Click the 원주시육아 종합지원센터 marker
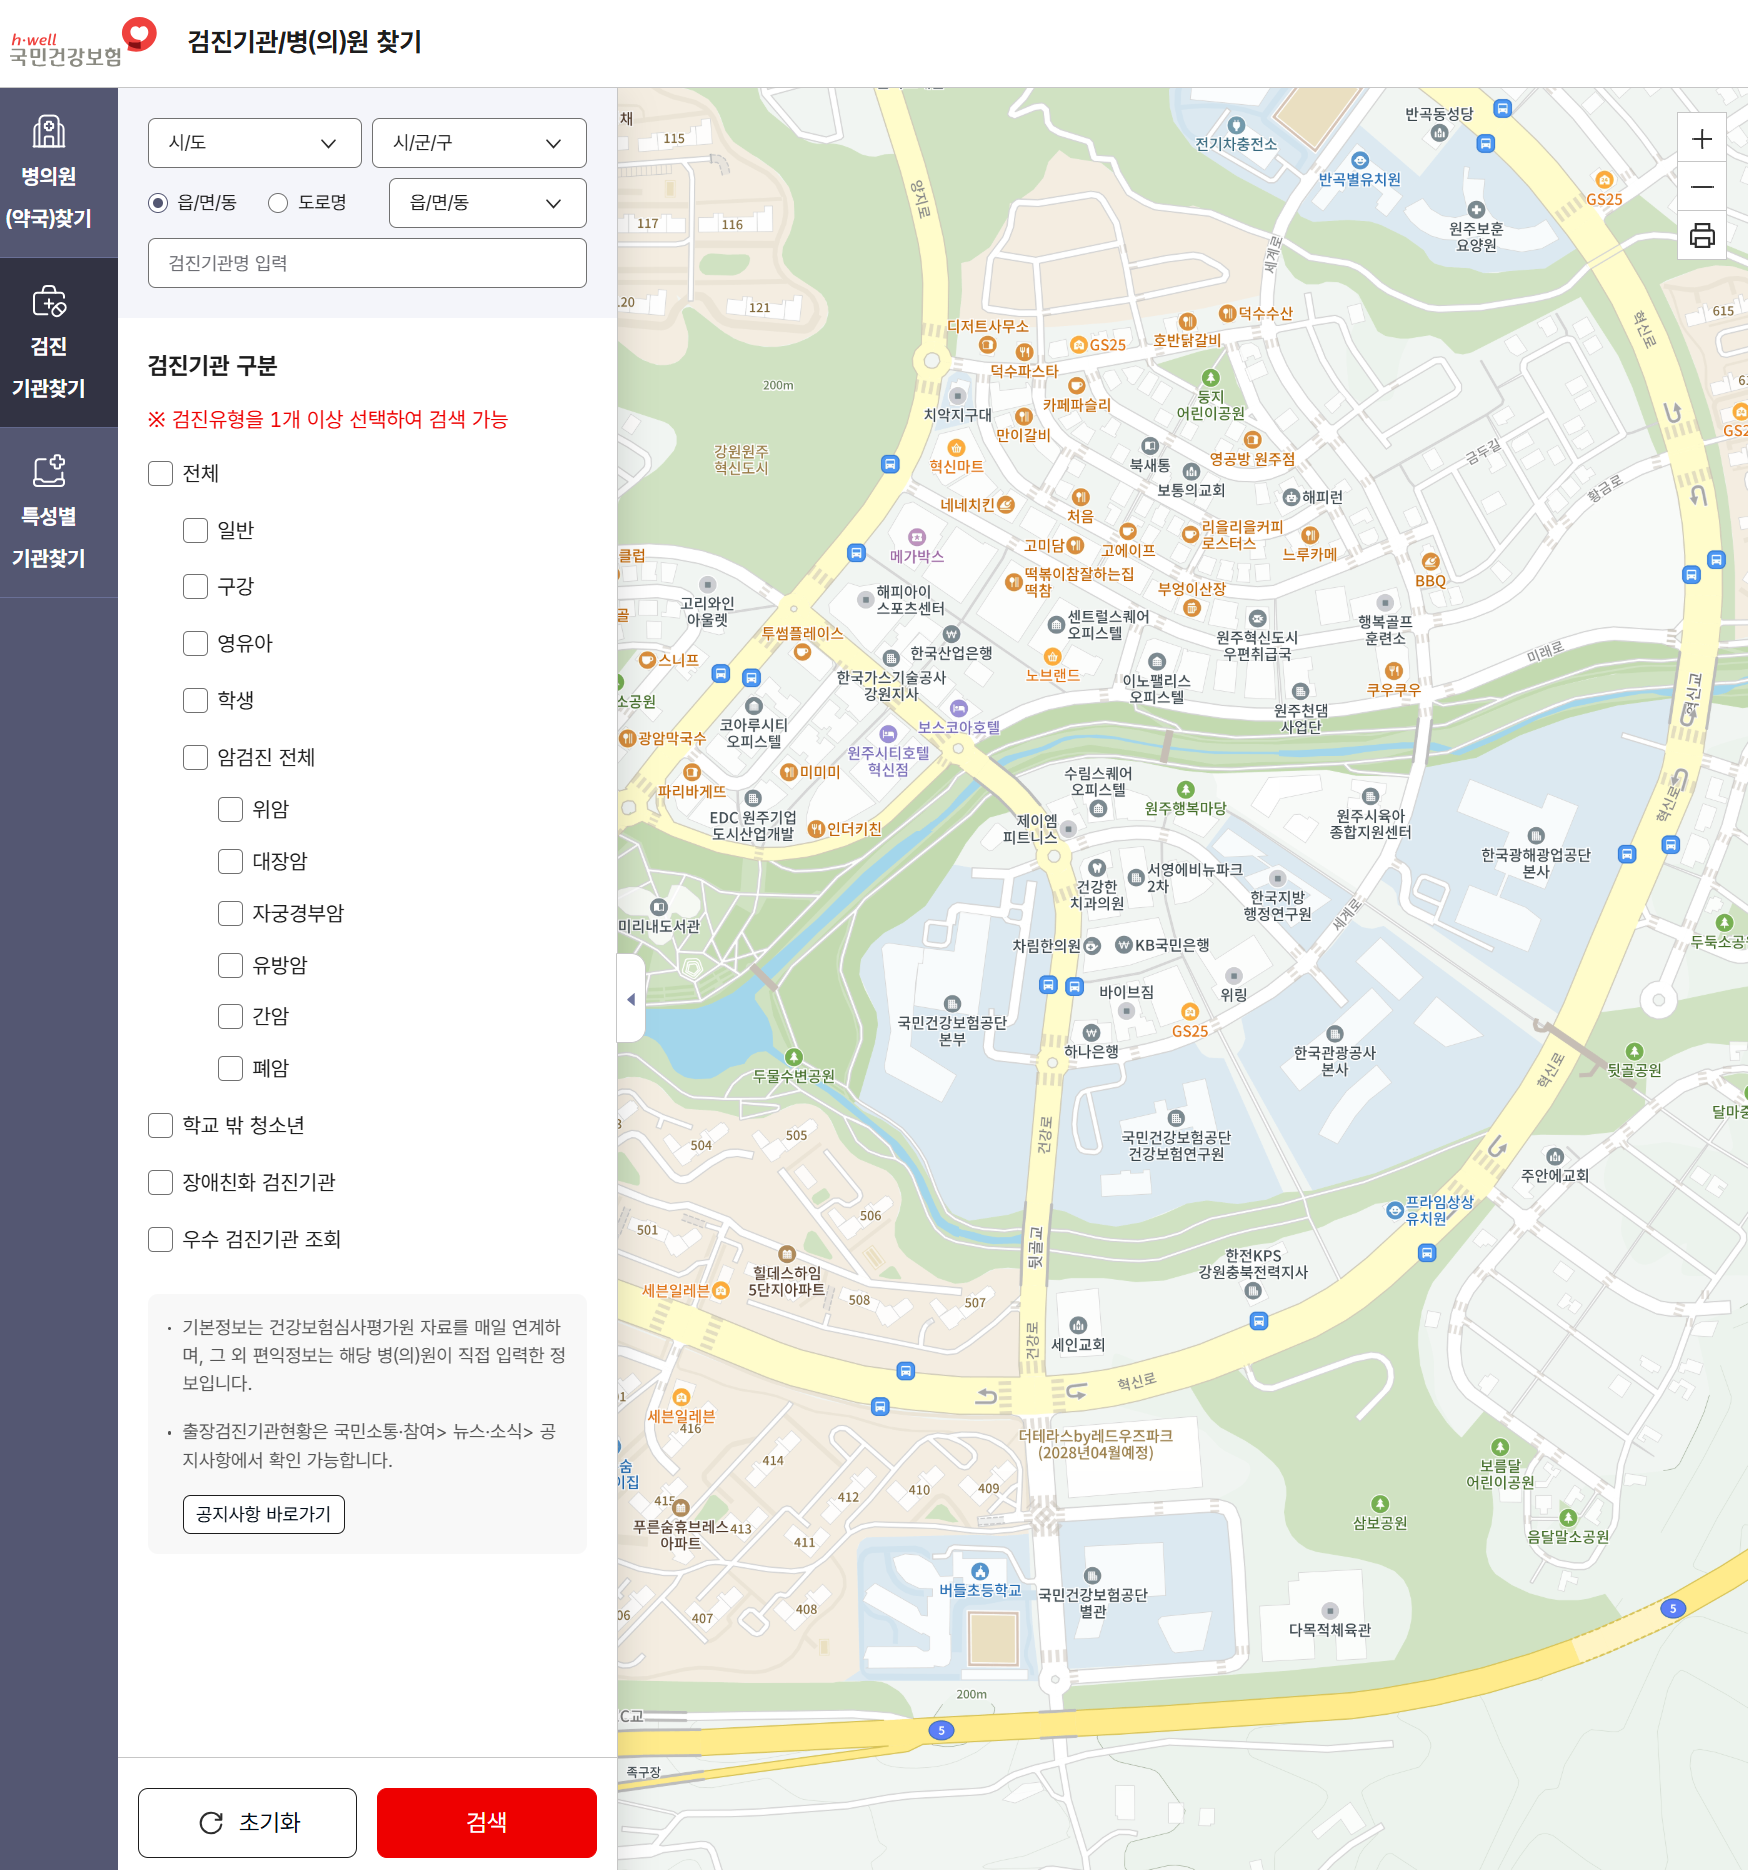The width and height of the screenshot is (1748, 1870). (1371, 797)
